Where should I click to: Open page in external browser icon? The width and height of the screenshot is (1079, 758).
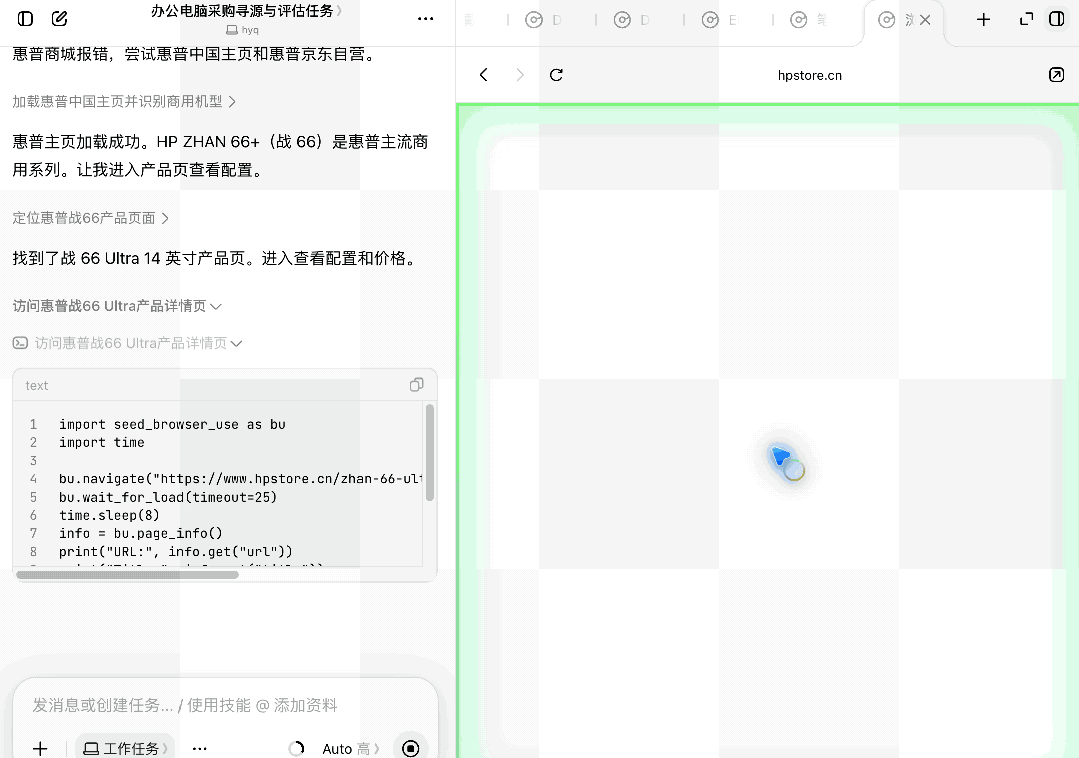coord(1056,75)
